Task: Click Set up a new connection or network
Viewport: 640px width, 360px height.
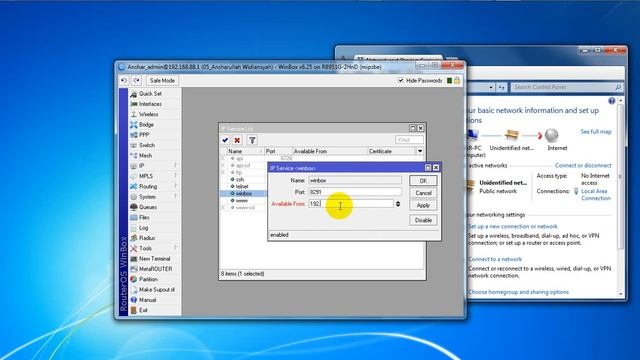Action: (512, 226)
